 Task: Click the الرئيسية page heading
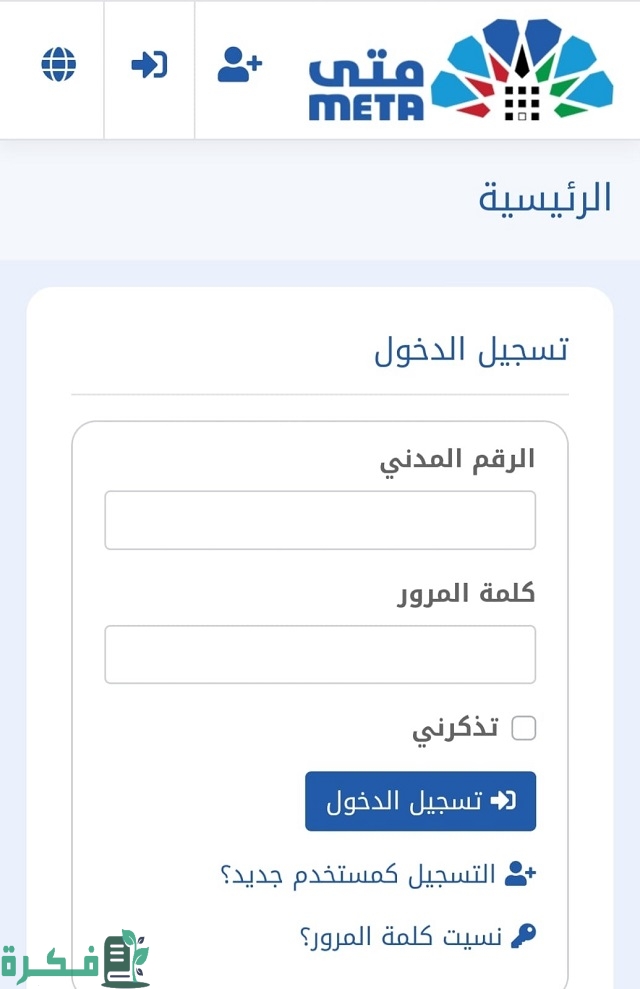pos(545,198)
